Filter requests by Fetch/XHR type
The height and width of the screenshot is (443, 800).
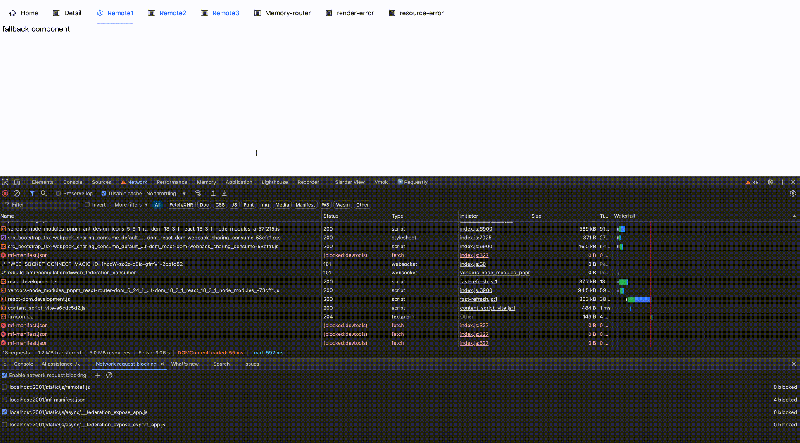[x=181, y=205]
